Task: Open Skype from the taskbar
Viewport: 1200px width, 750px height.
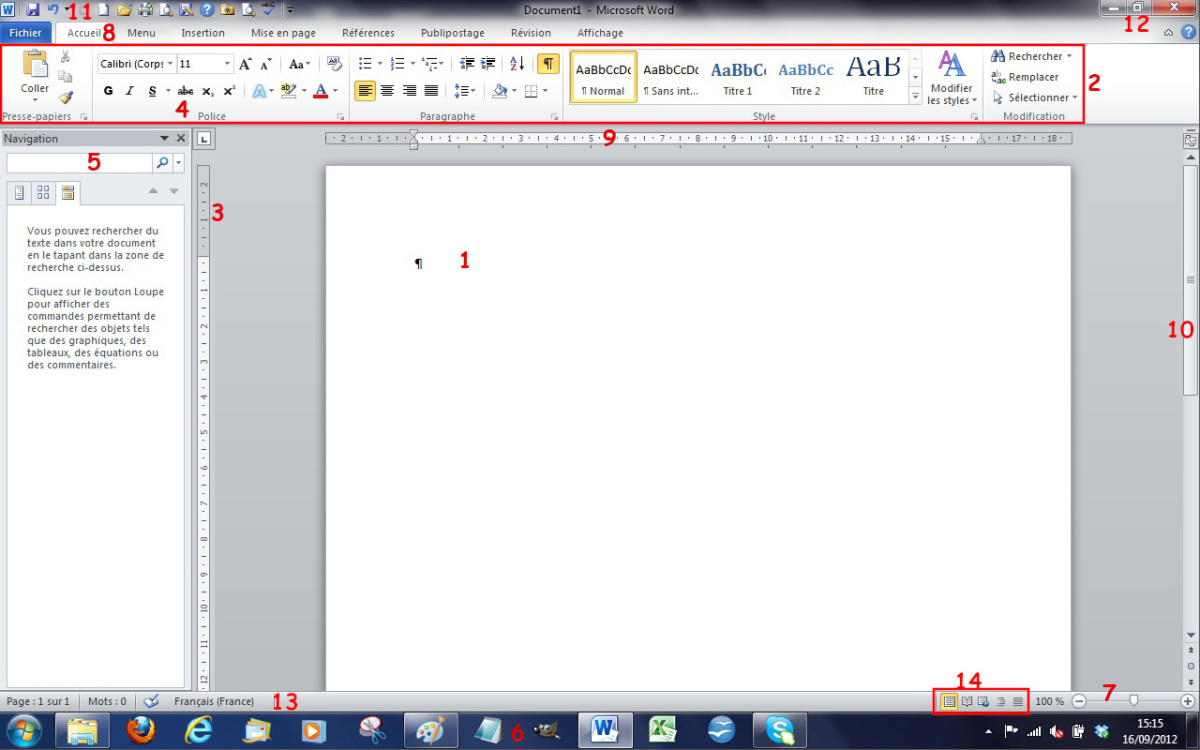Action: click(x=780, y=732)
